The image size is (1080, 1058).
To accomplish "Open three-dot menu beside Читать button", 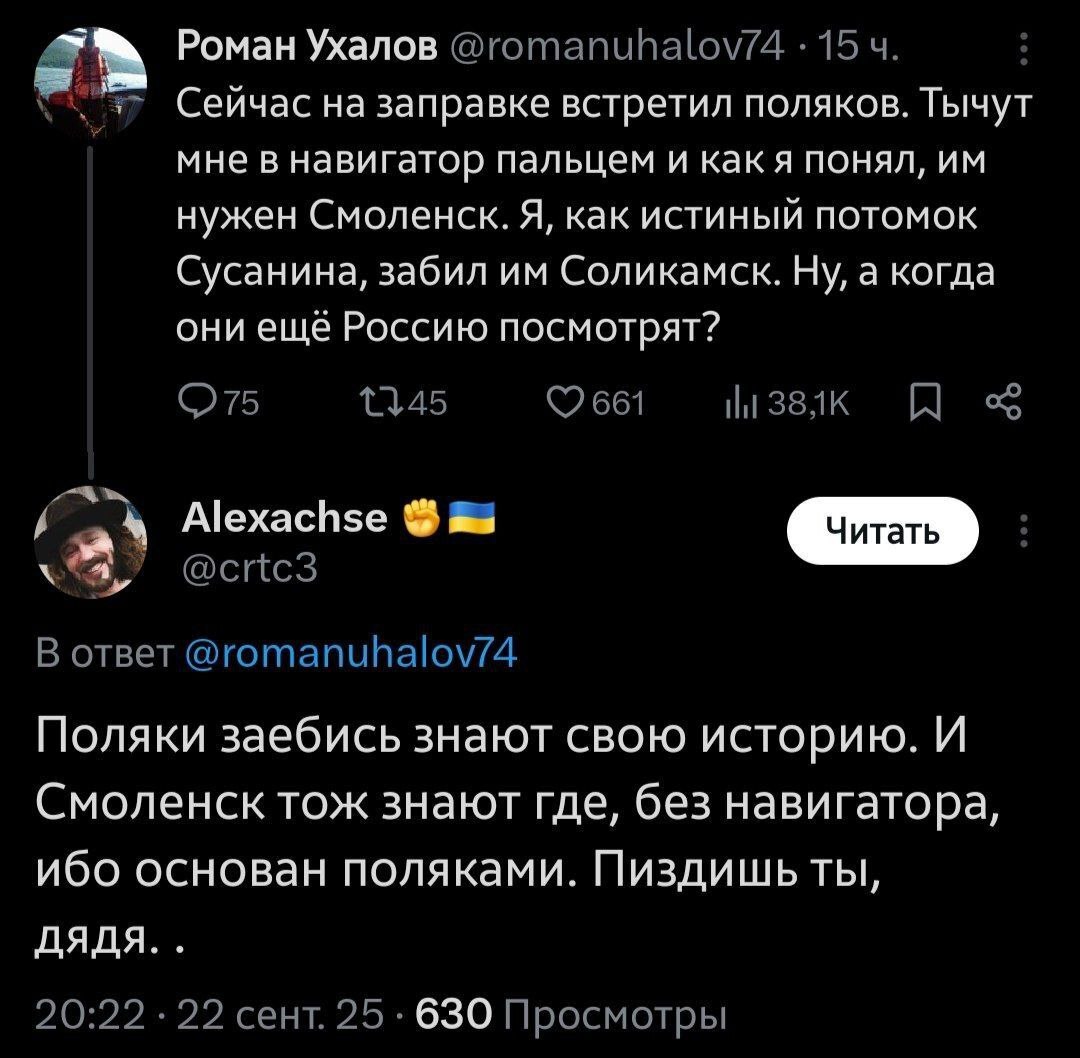I will pyautogui.click(x=1020, y=531).
